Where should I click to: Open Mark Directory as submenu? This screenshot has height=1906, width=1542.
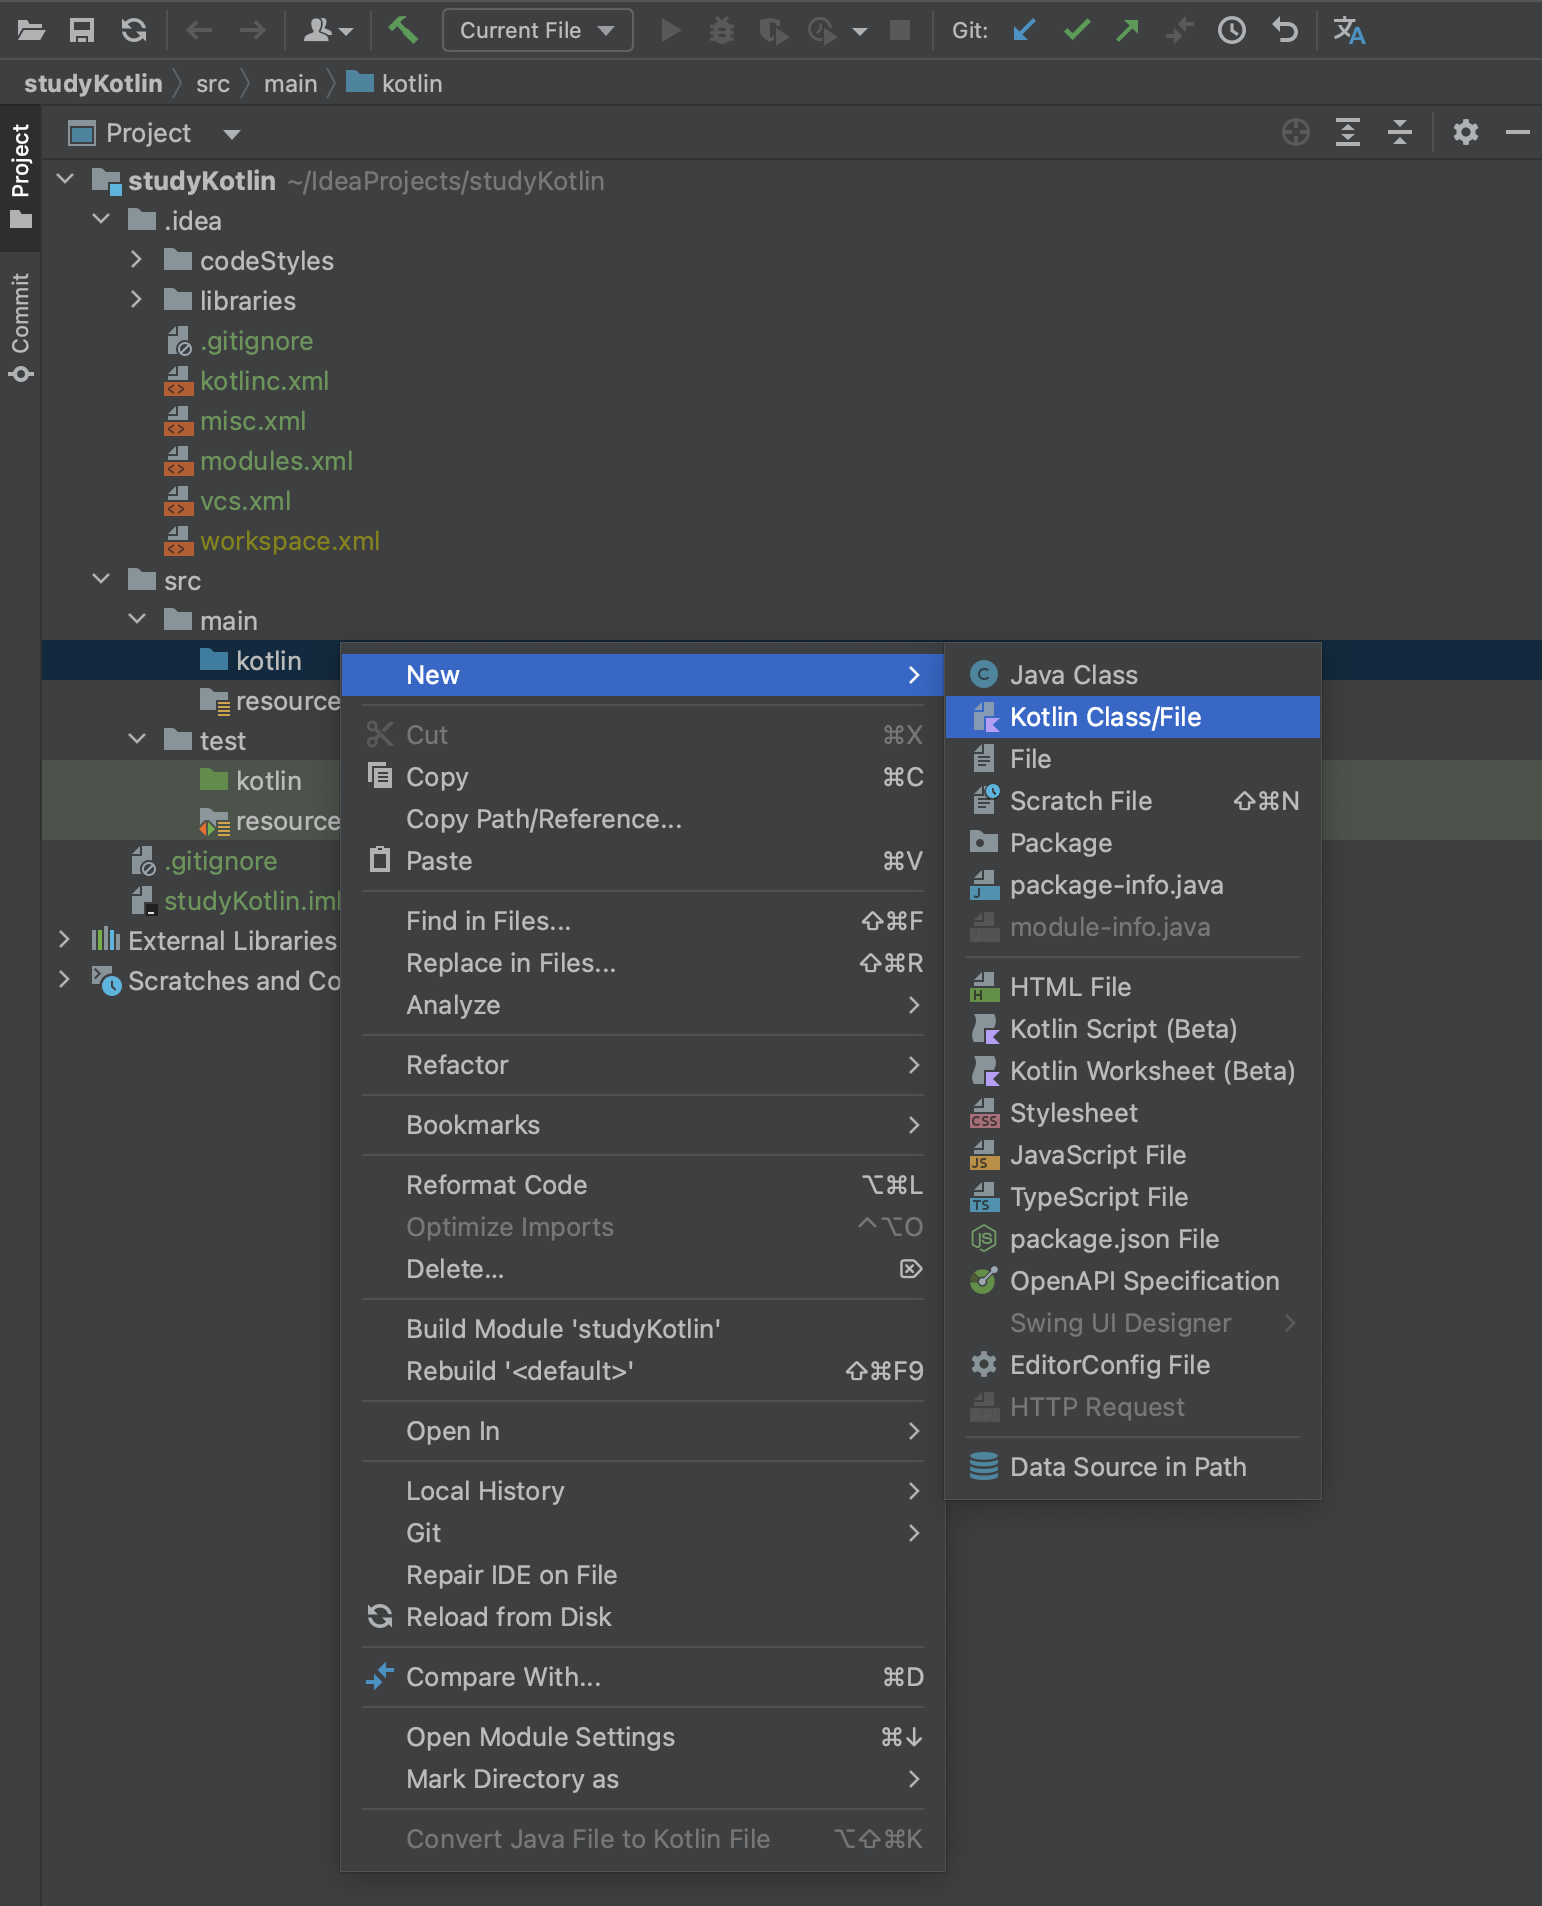tap(643, 1779)
